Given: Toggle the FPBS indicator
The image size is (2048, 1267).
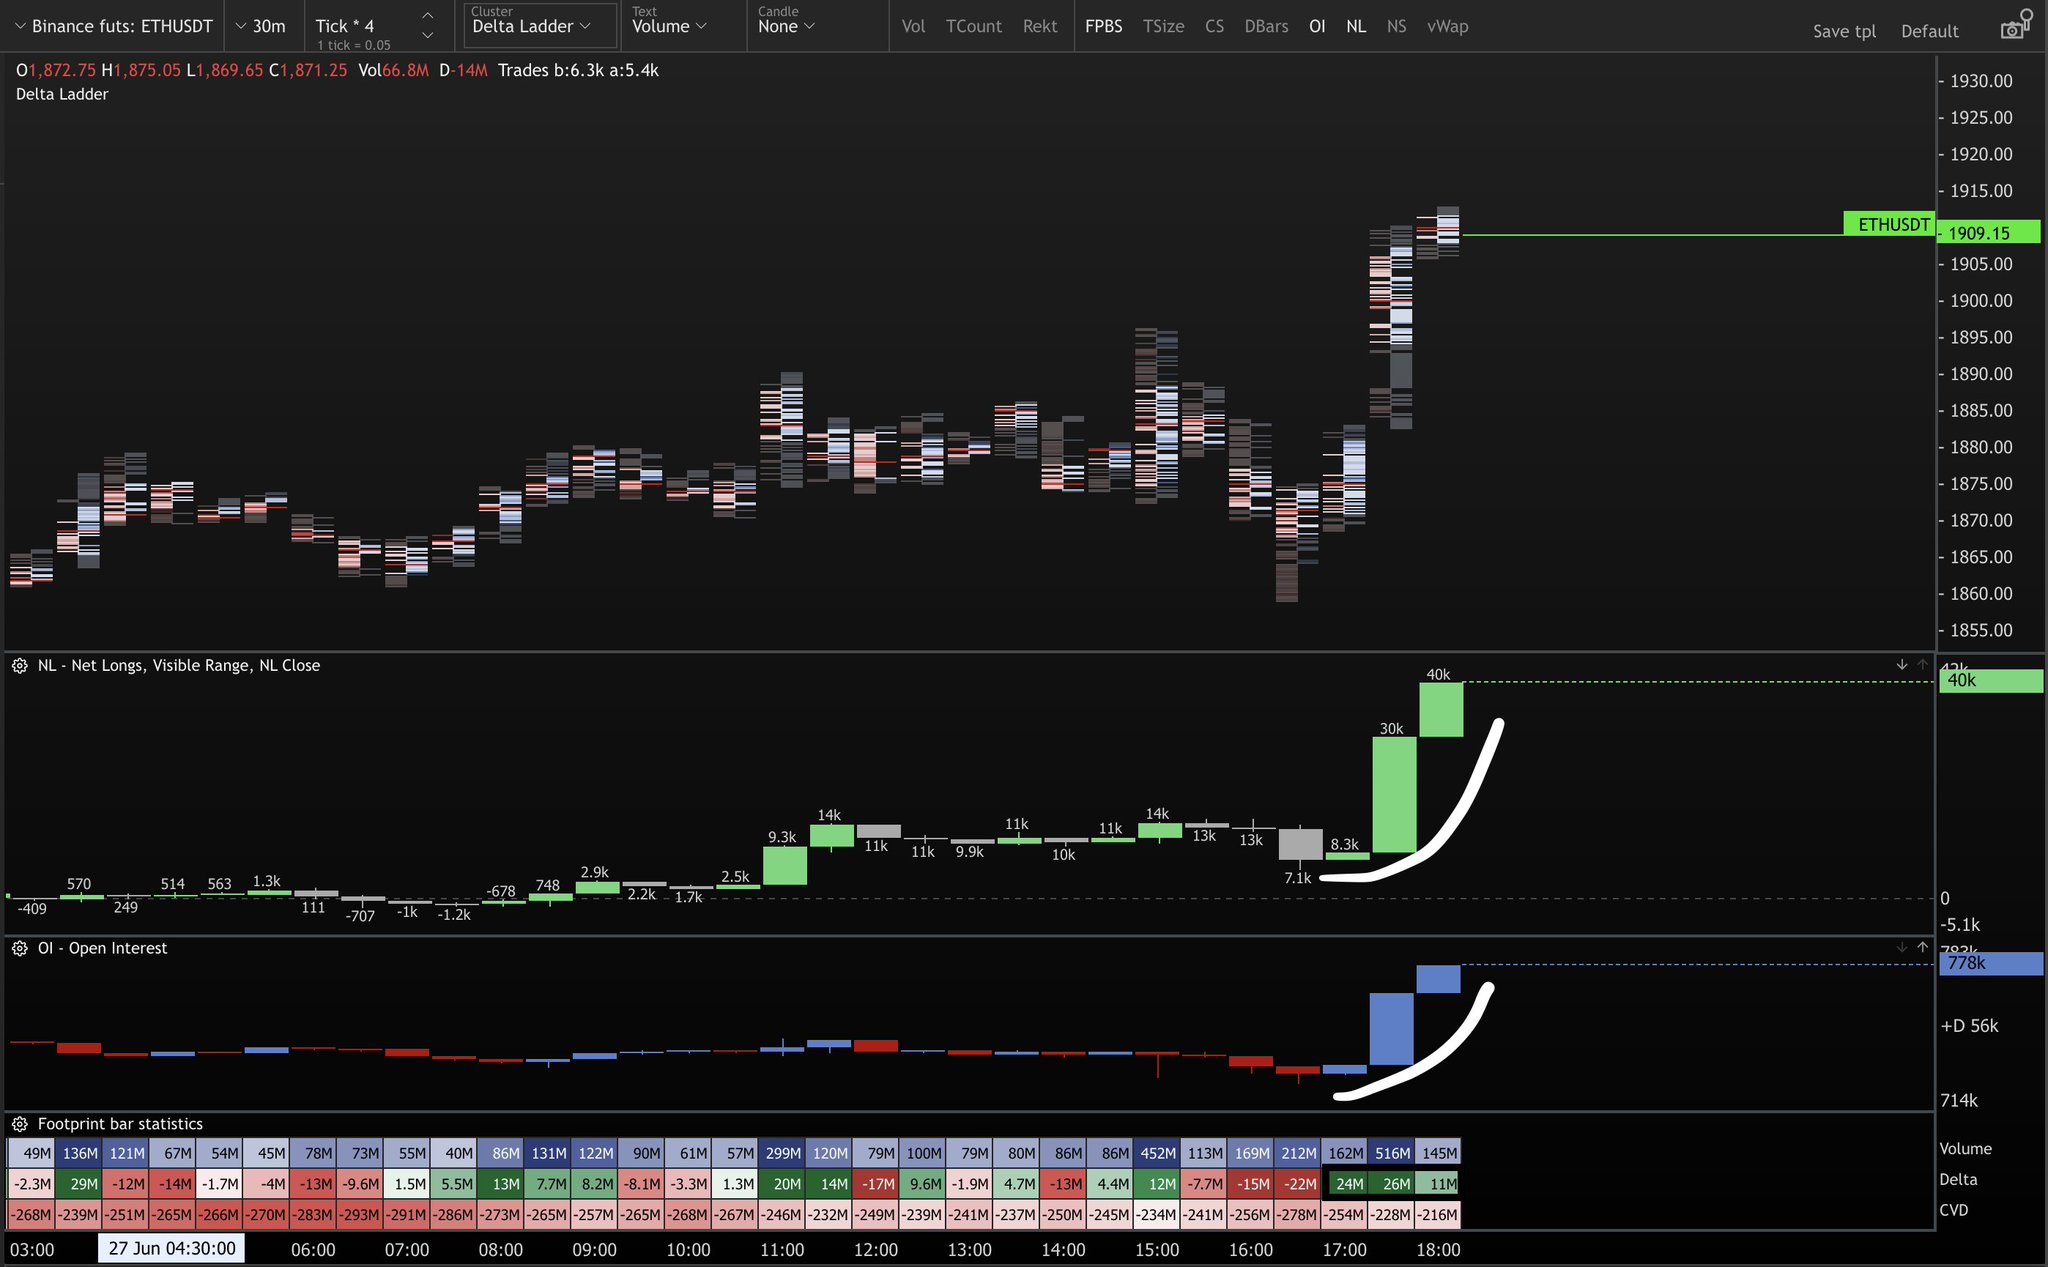Looking at the screenshot, I should (1103, 26).
